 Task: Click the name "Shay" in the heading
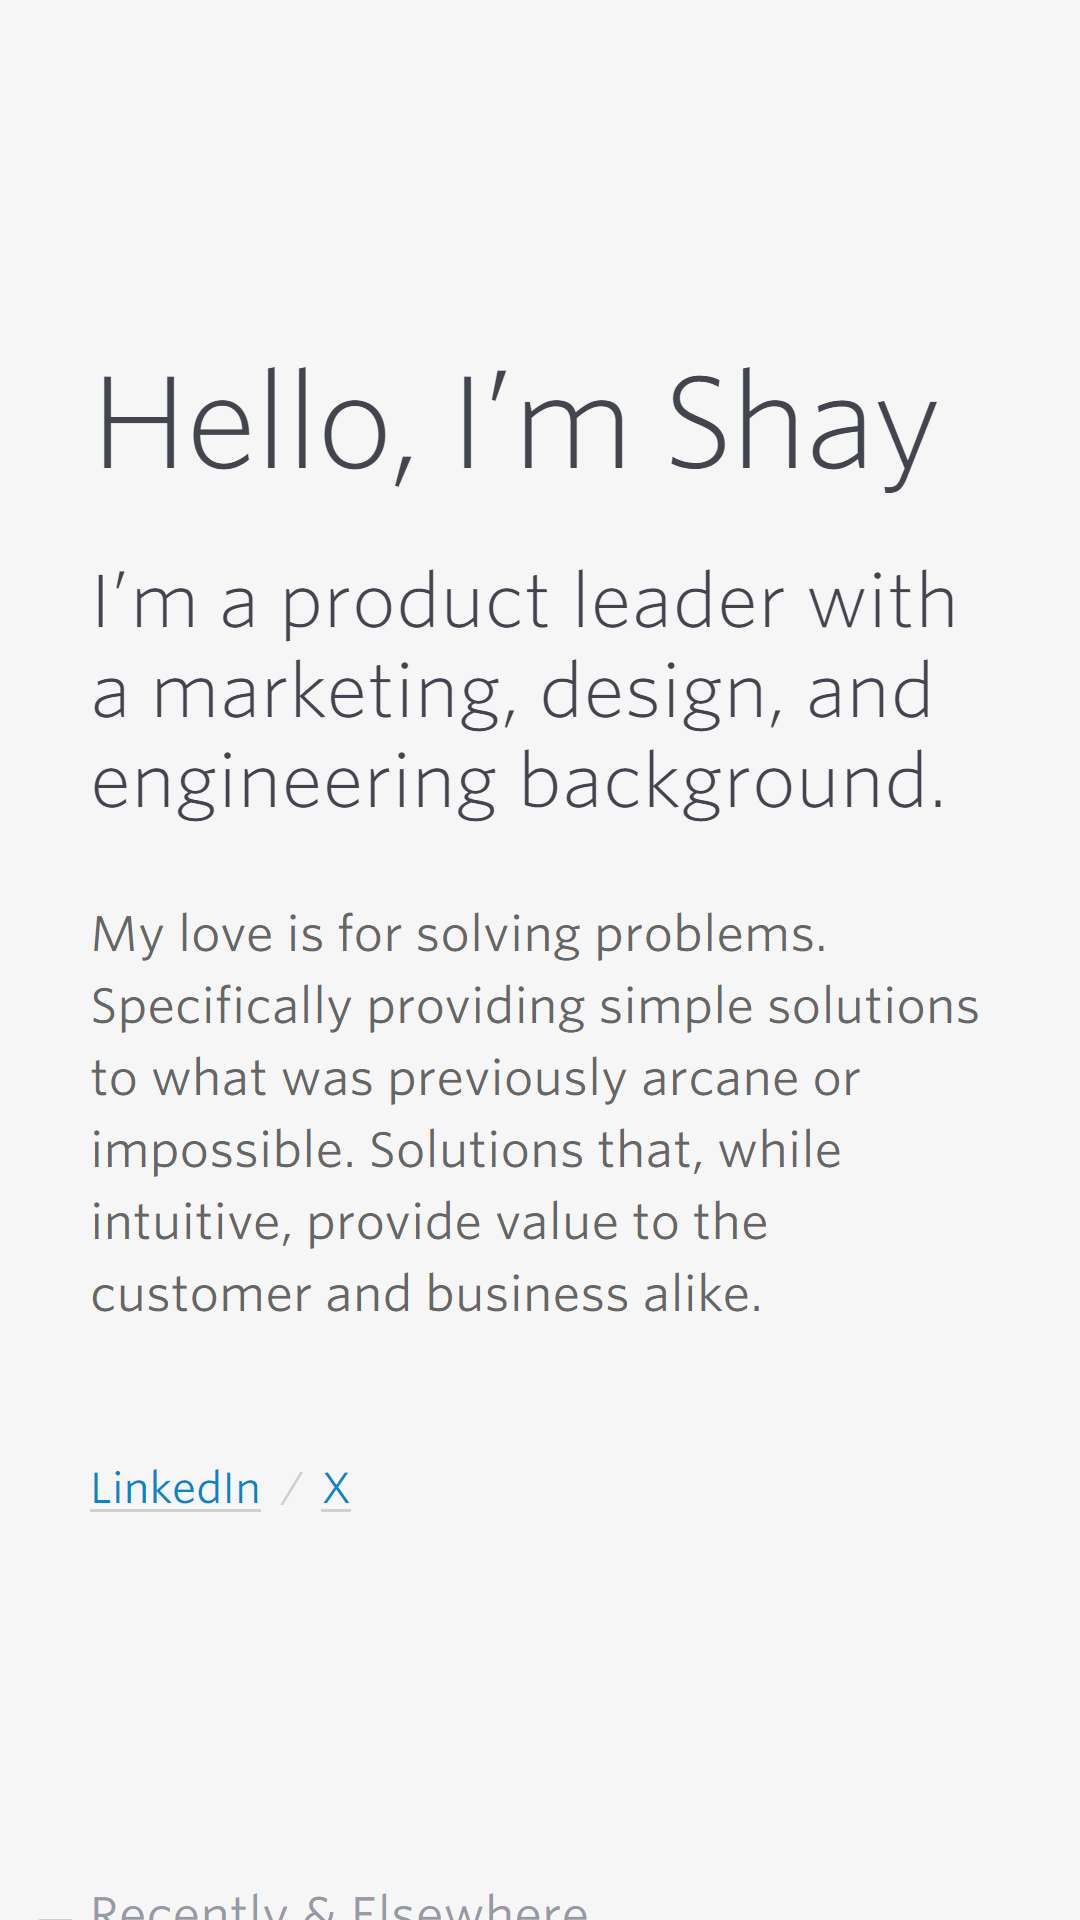click(802, 430)
